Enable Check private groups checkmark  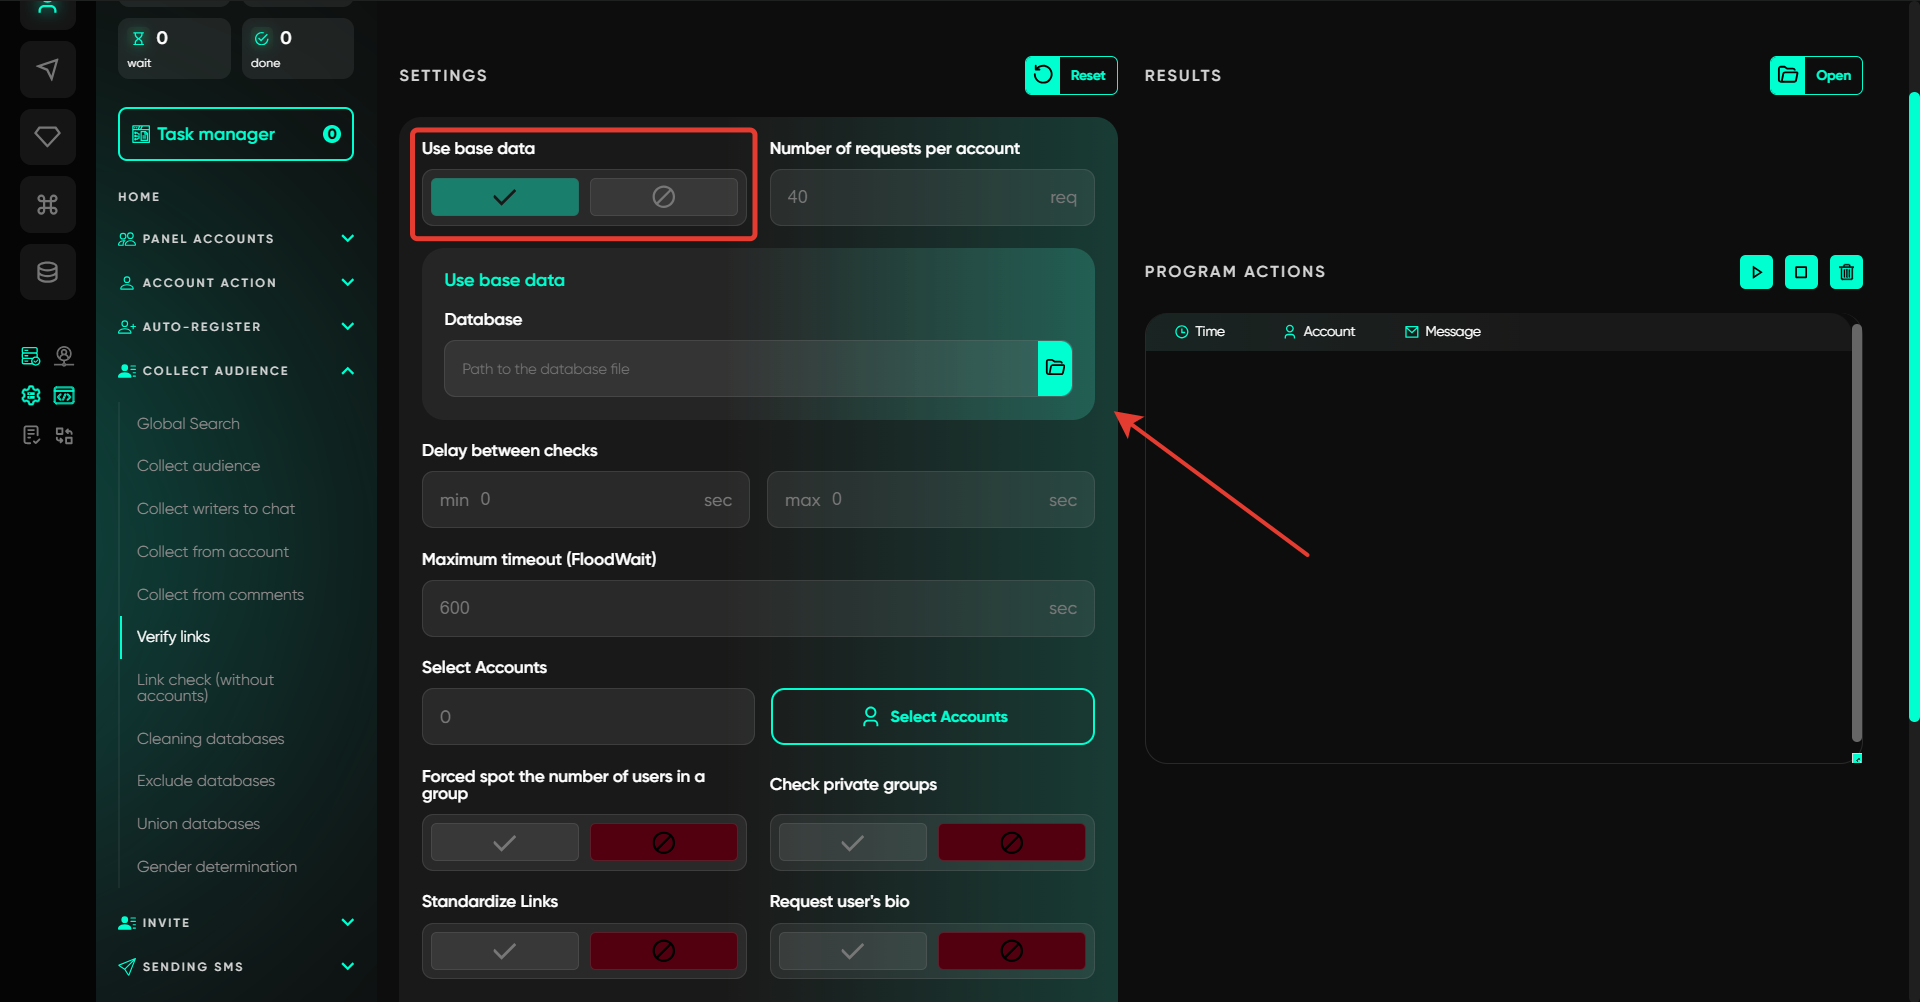pyautogui.click(x=852, y=843)
